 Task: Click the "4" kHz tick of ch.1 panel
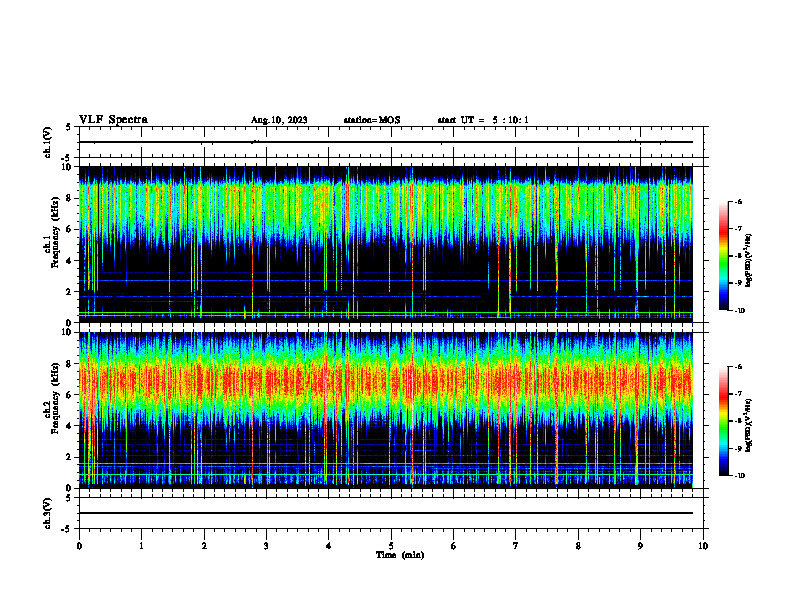click(x=69, y=261)
